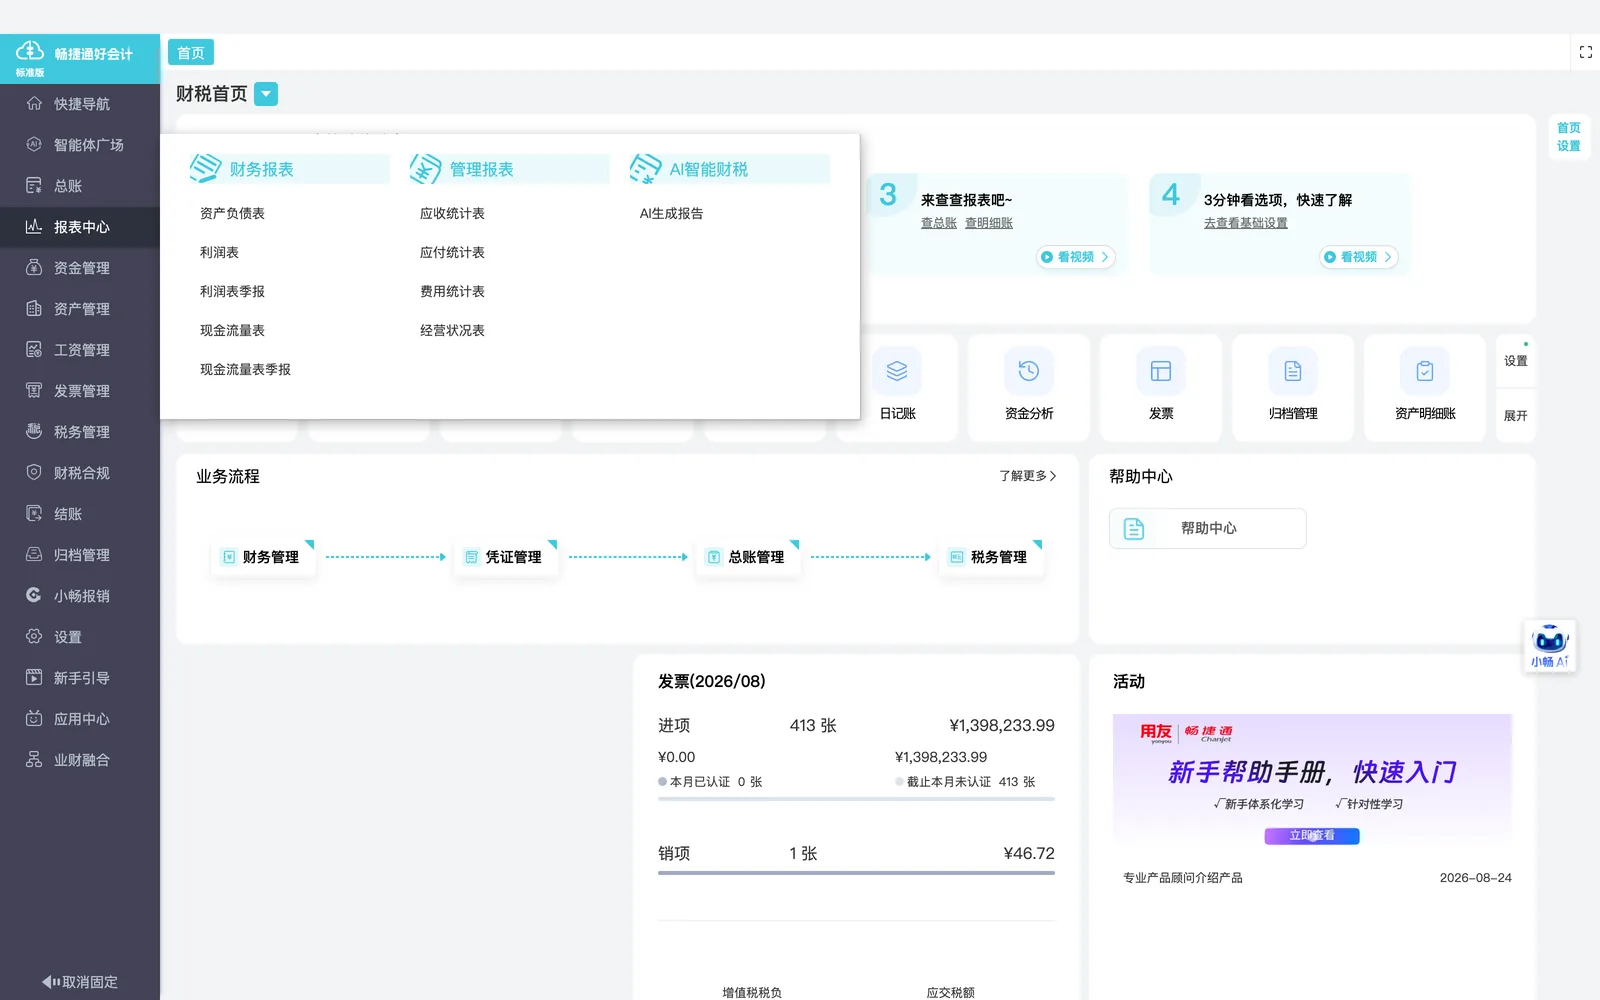Open 资金管理 sidebar item
This screenshot has width=1600, height=1000.
(80, 268)
